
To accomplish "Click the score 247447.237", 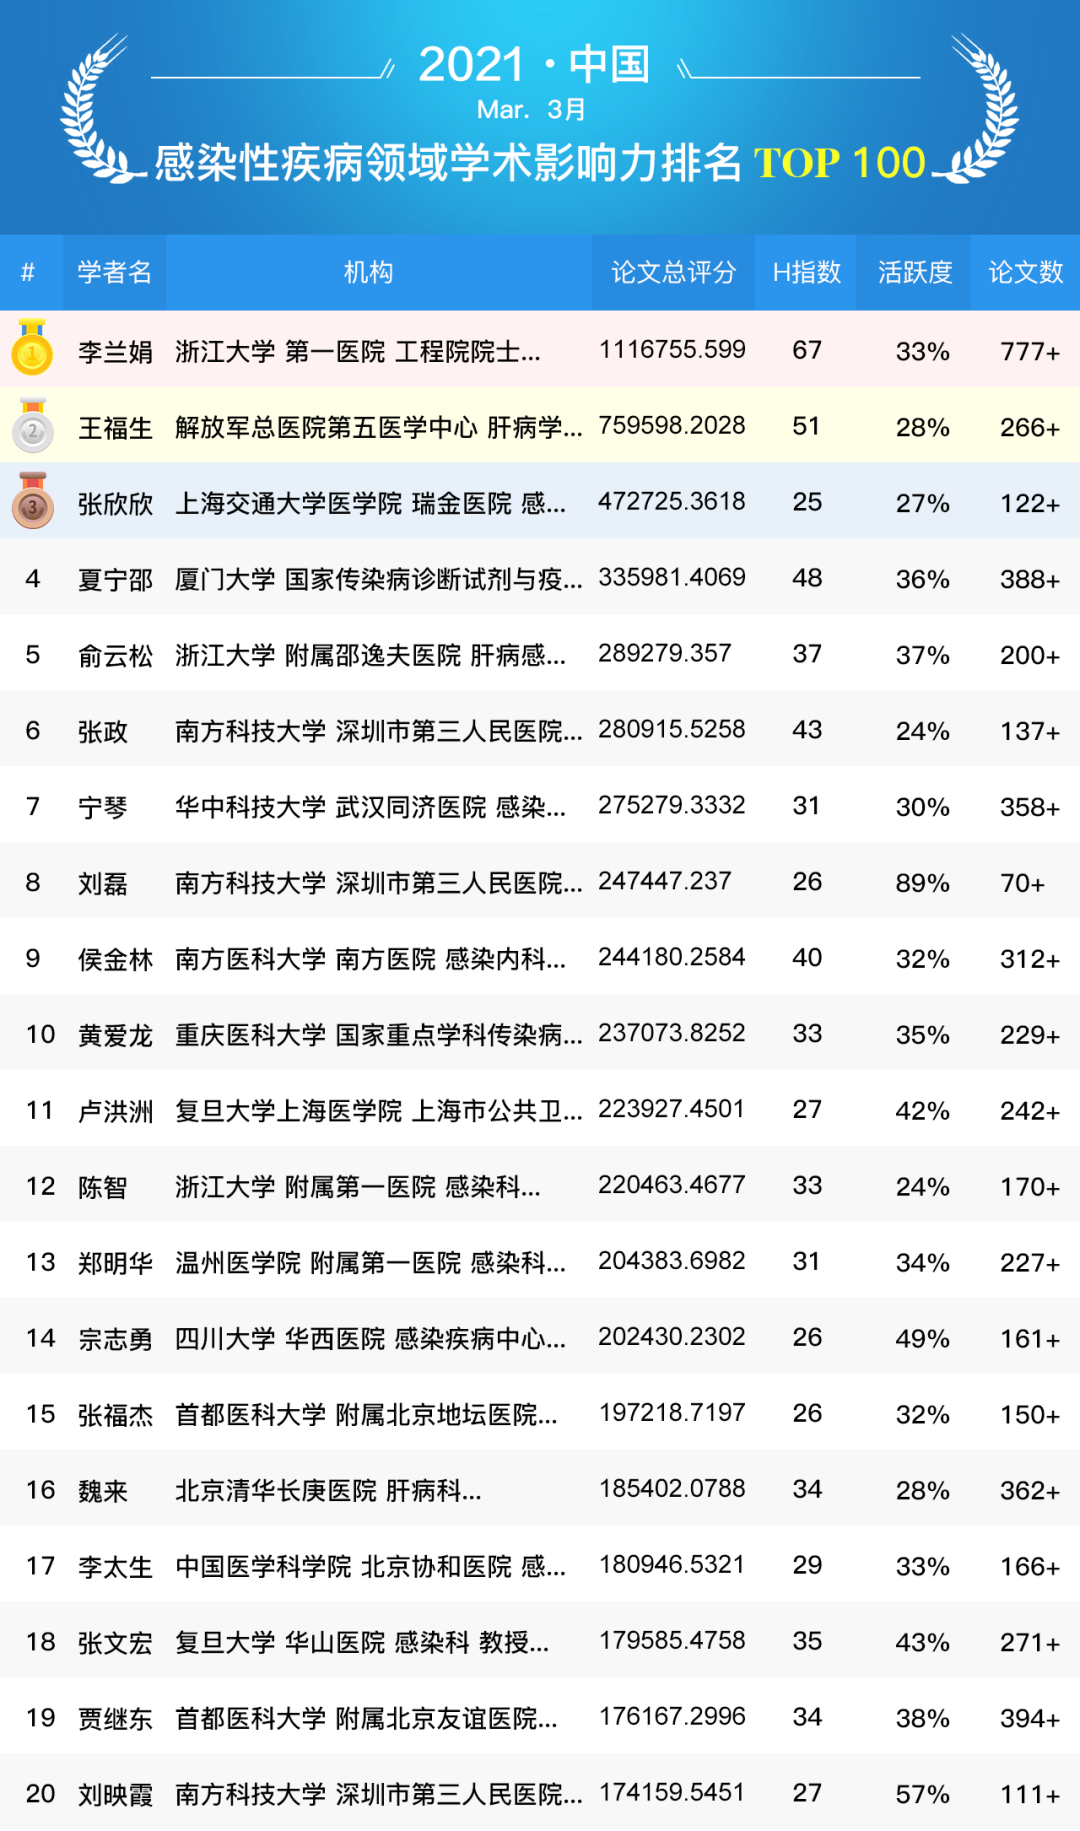I will pyautogui.click(x=665, y=882).
